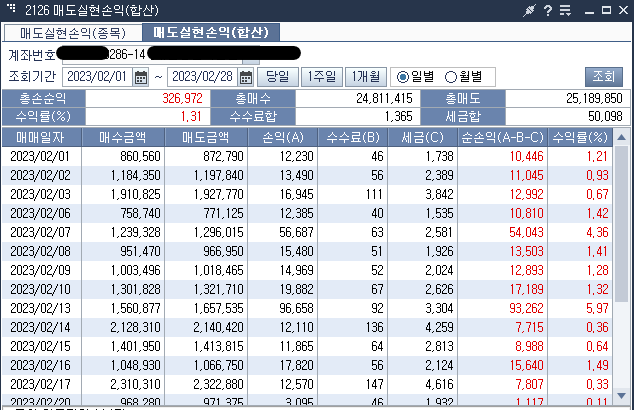This screenshot has width=634, height=410.
Task: Select the row dated 2023/02/15
Action: click(307, 347)
